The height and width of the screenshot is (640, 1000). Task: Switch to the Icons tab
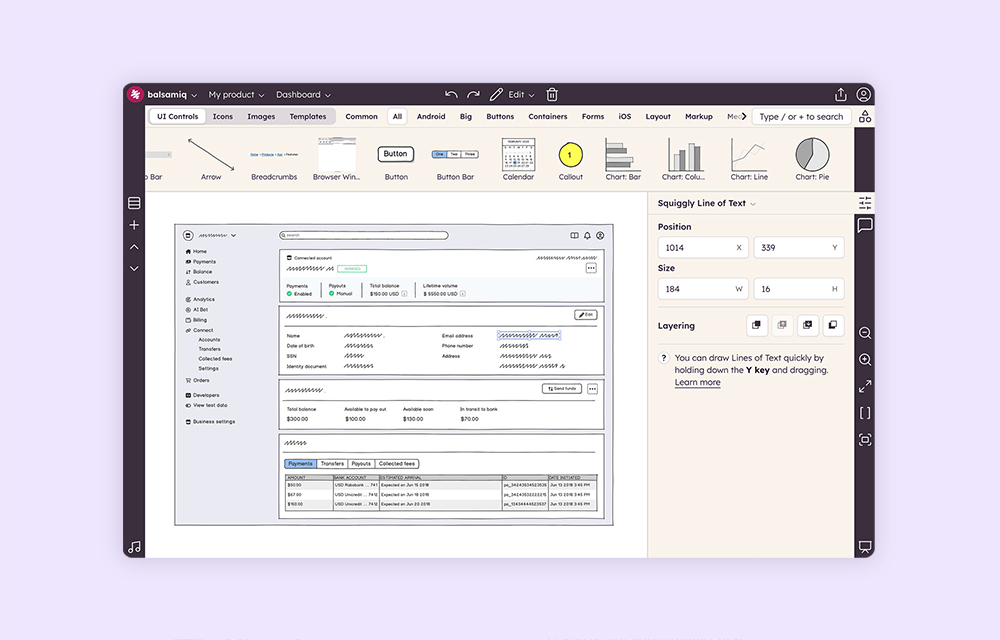[x=222, y=116]
